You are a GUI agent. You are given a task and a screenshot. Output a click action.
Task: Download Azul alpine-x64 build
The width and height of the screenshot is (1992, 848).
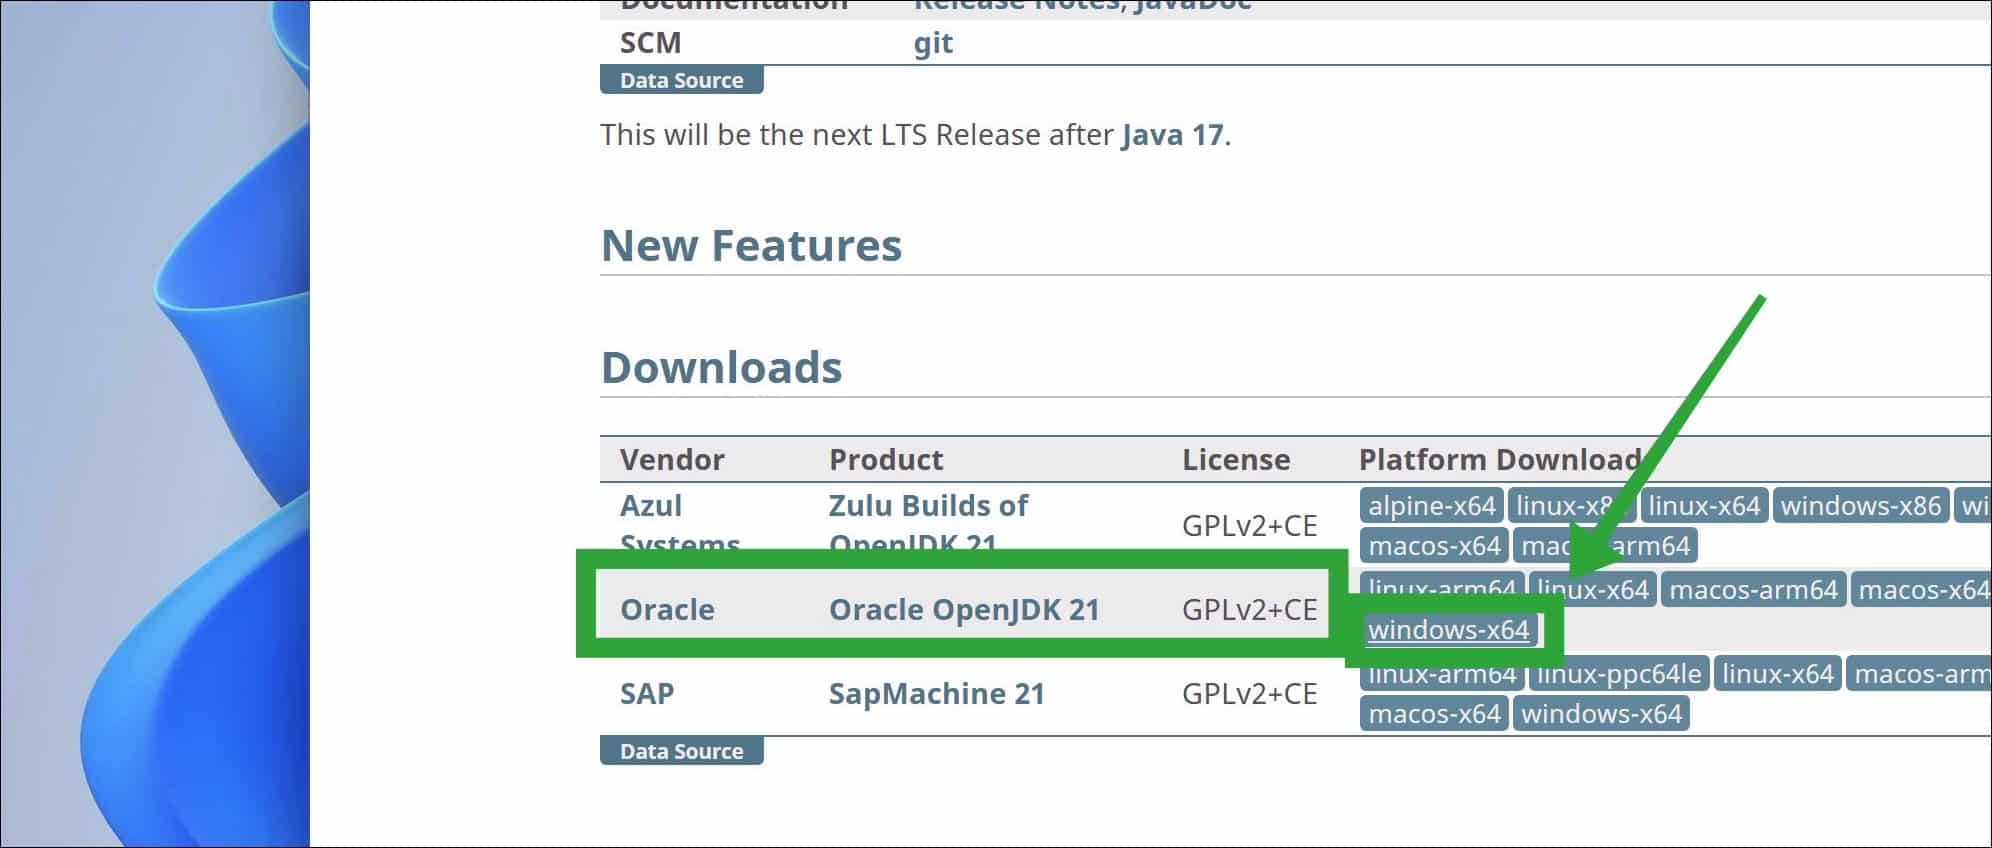(1431, 506)
